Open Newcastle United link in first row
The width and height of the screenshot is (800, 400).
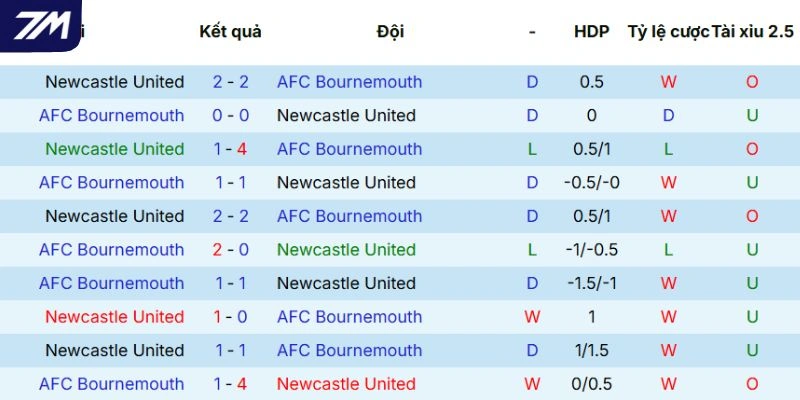(x=115, y=82)
